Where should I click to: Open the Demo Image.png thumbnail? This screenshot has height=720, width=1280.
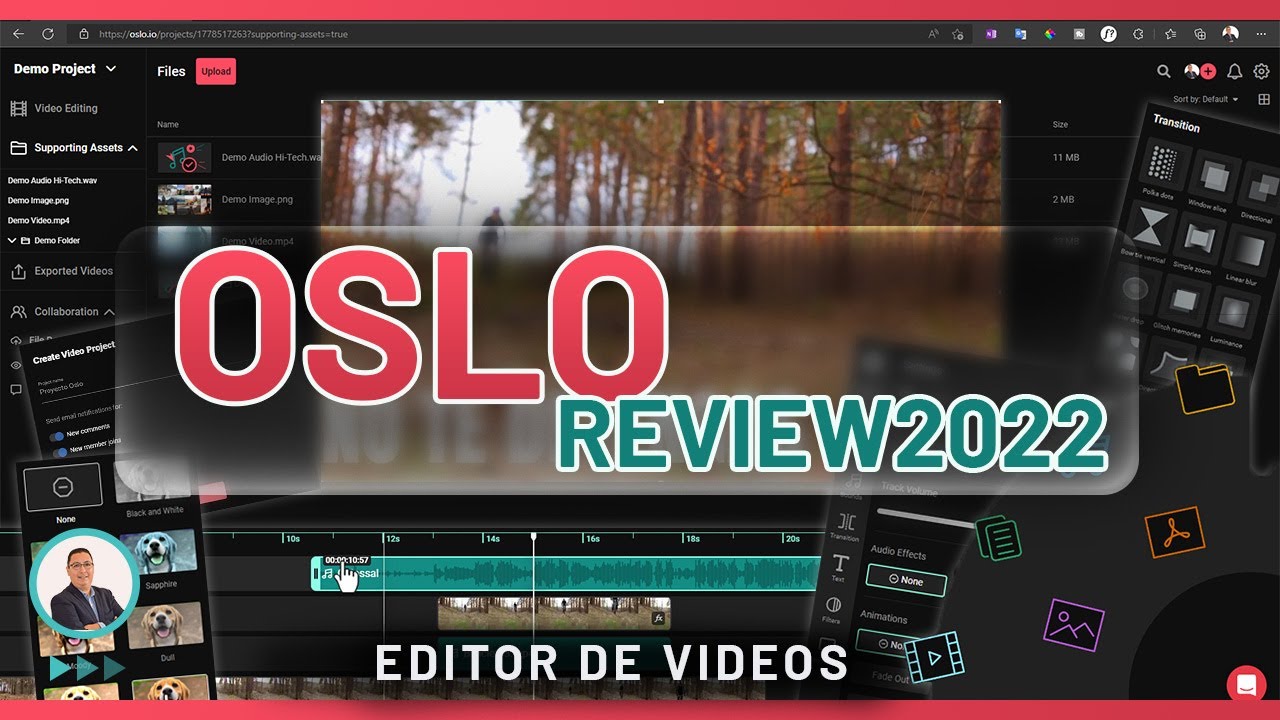click(184, 199)
